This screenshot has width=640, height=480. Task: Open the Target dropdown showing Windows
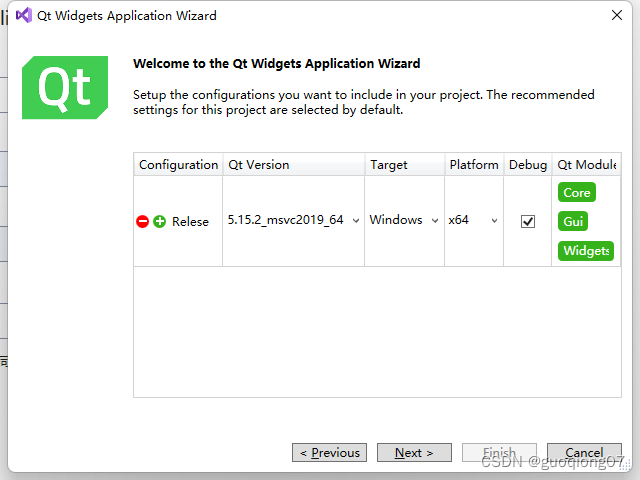[404, 220]
